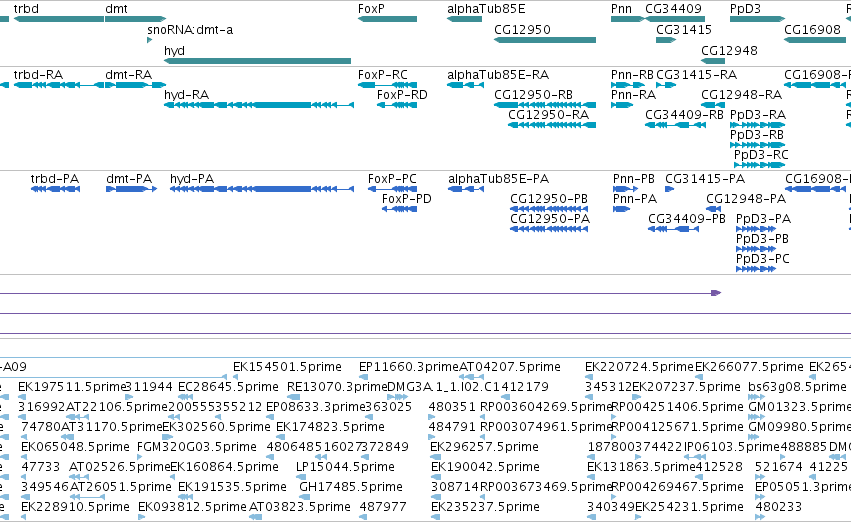Click the bs63g08.5prime EST label
851x522 pixels.
point(797,387)
